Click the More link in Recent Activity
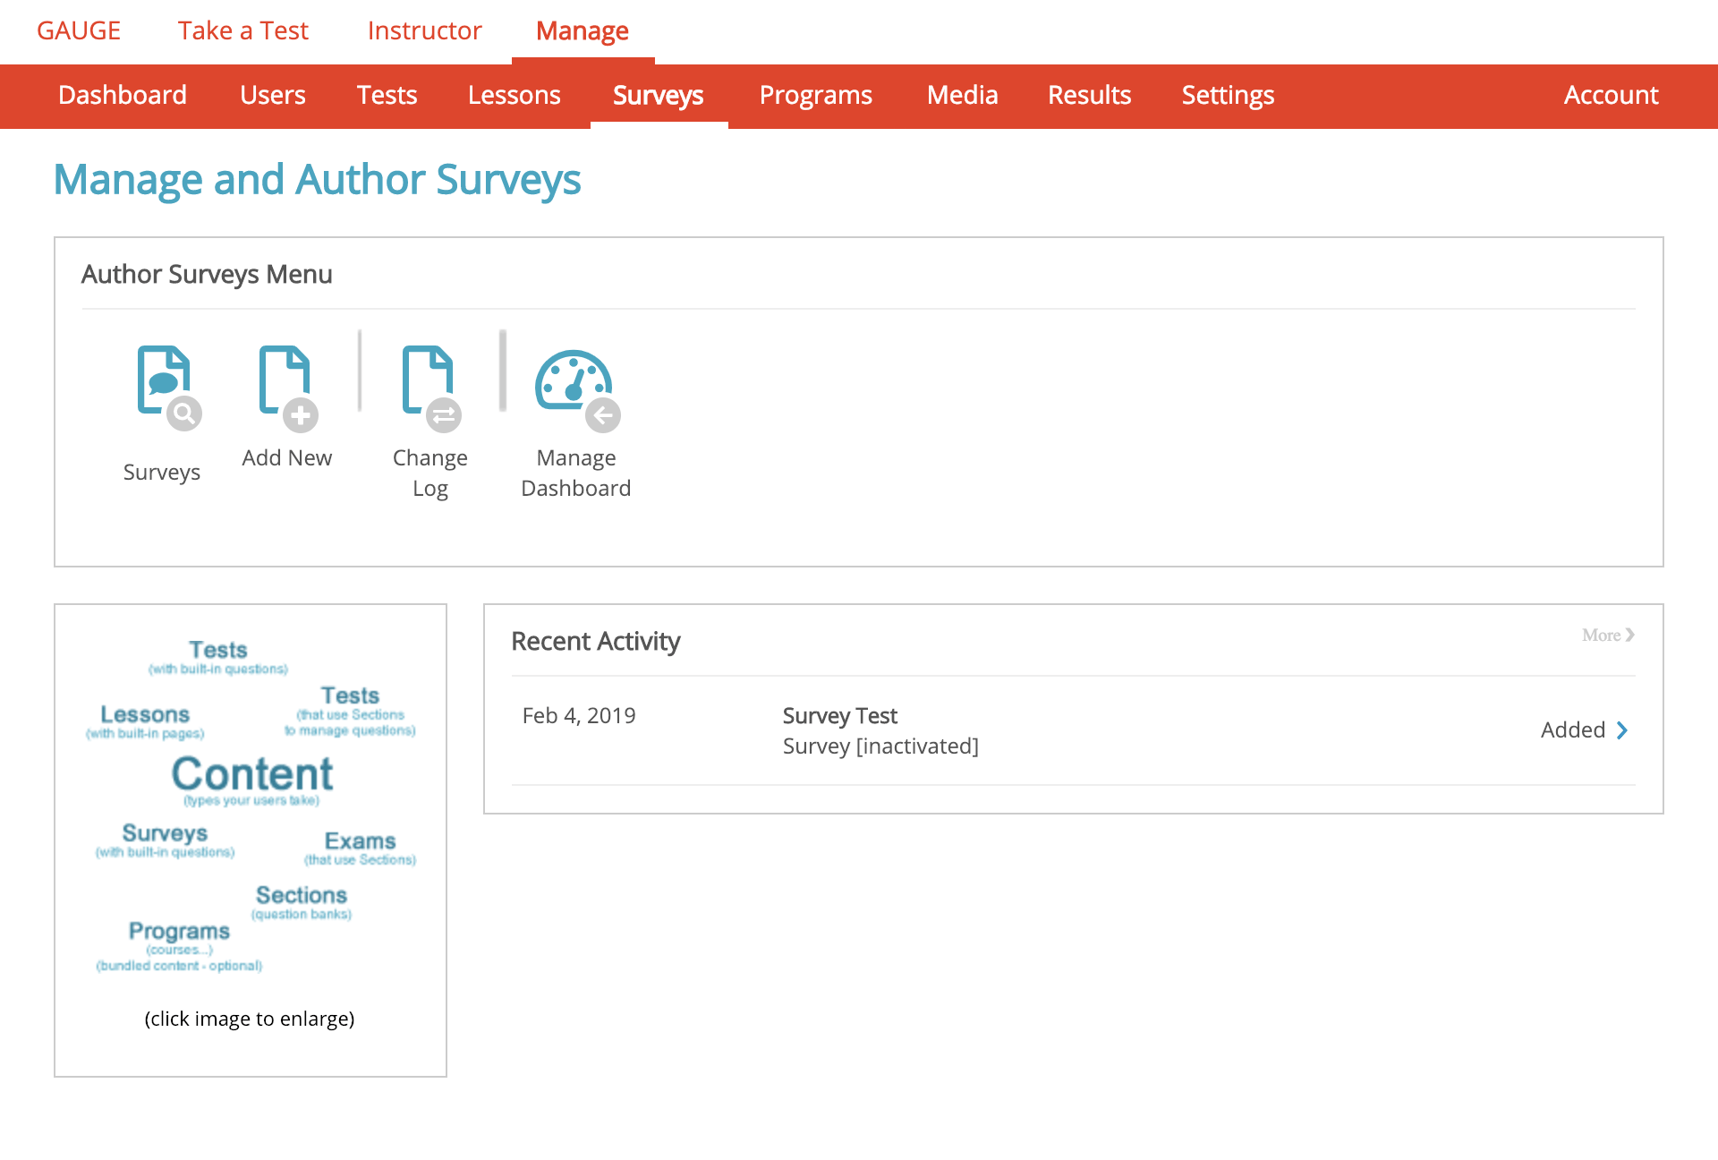The width and height of the screenshot is (1718, 1160). (1608, 635)
